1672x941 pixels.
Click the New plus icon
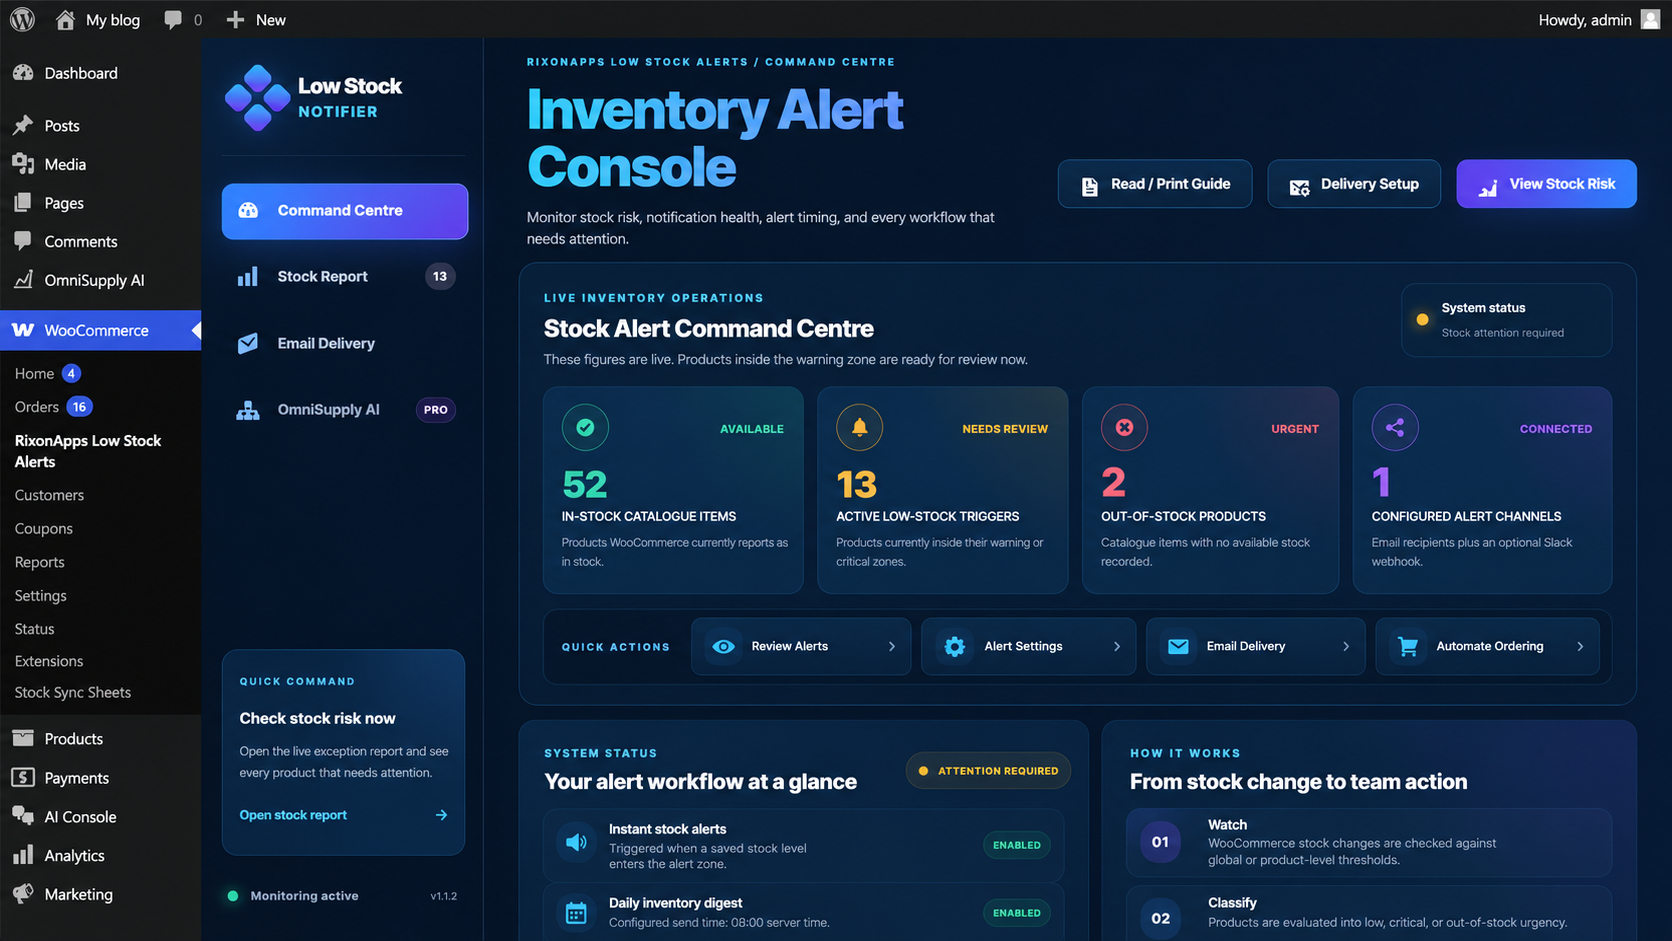coord(235,19)
